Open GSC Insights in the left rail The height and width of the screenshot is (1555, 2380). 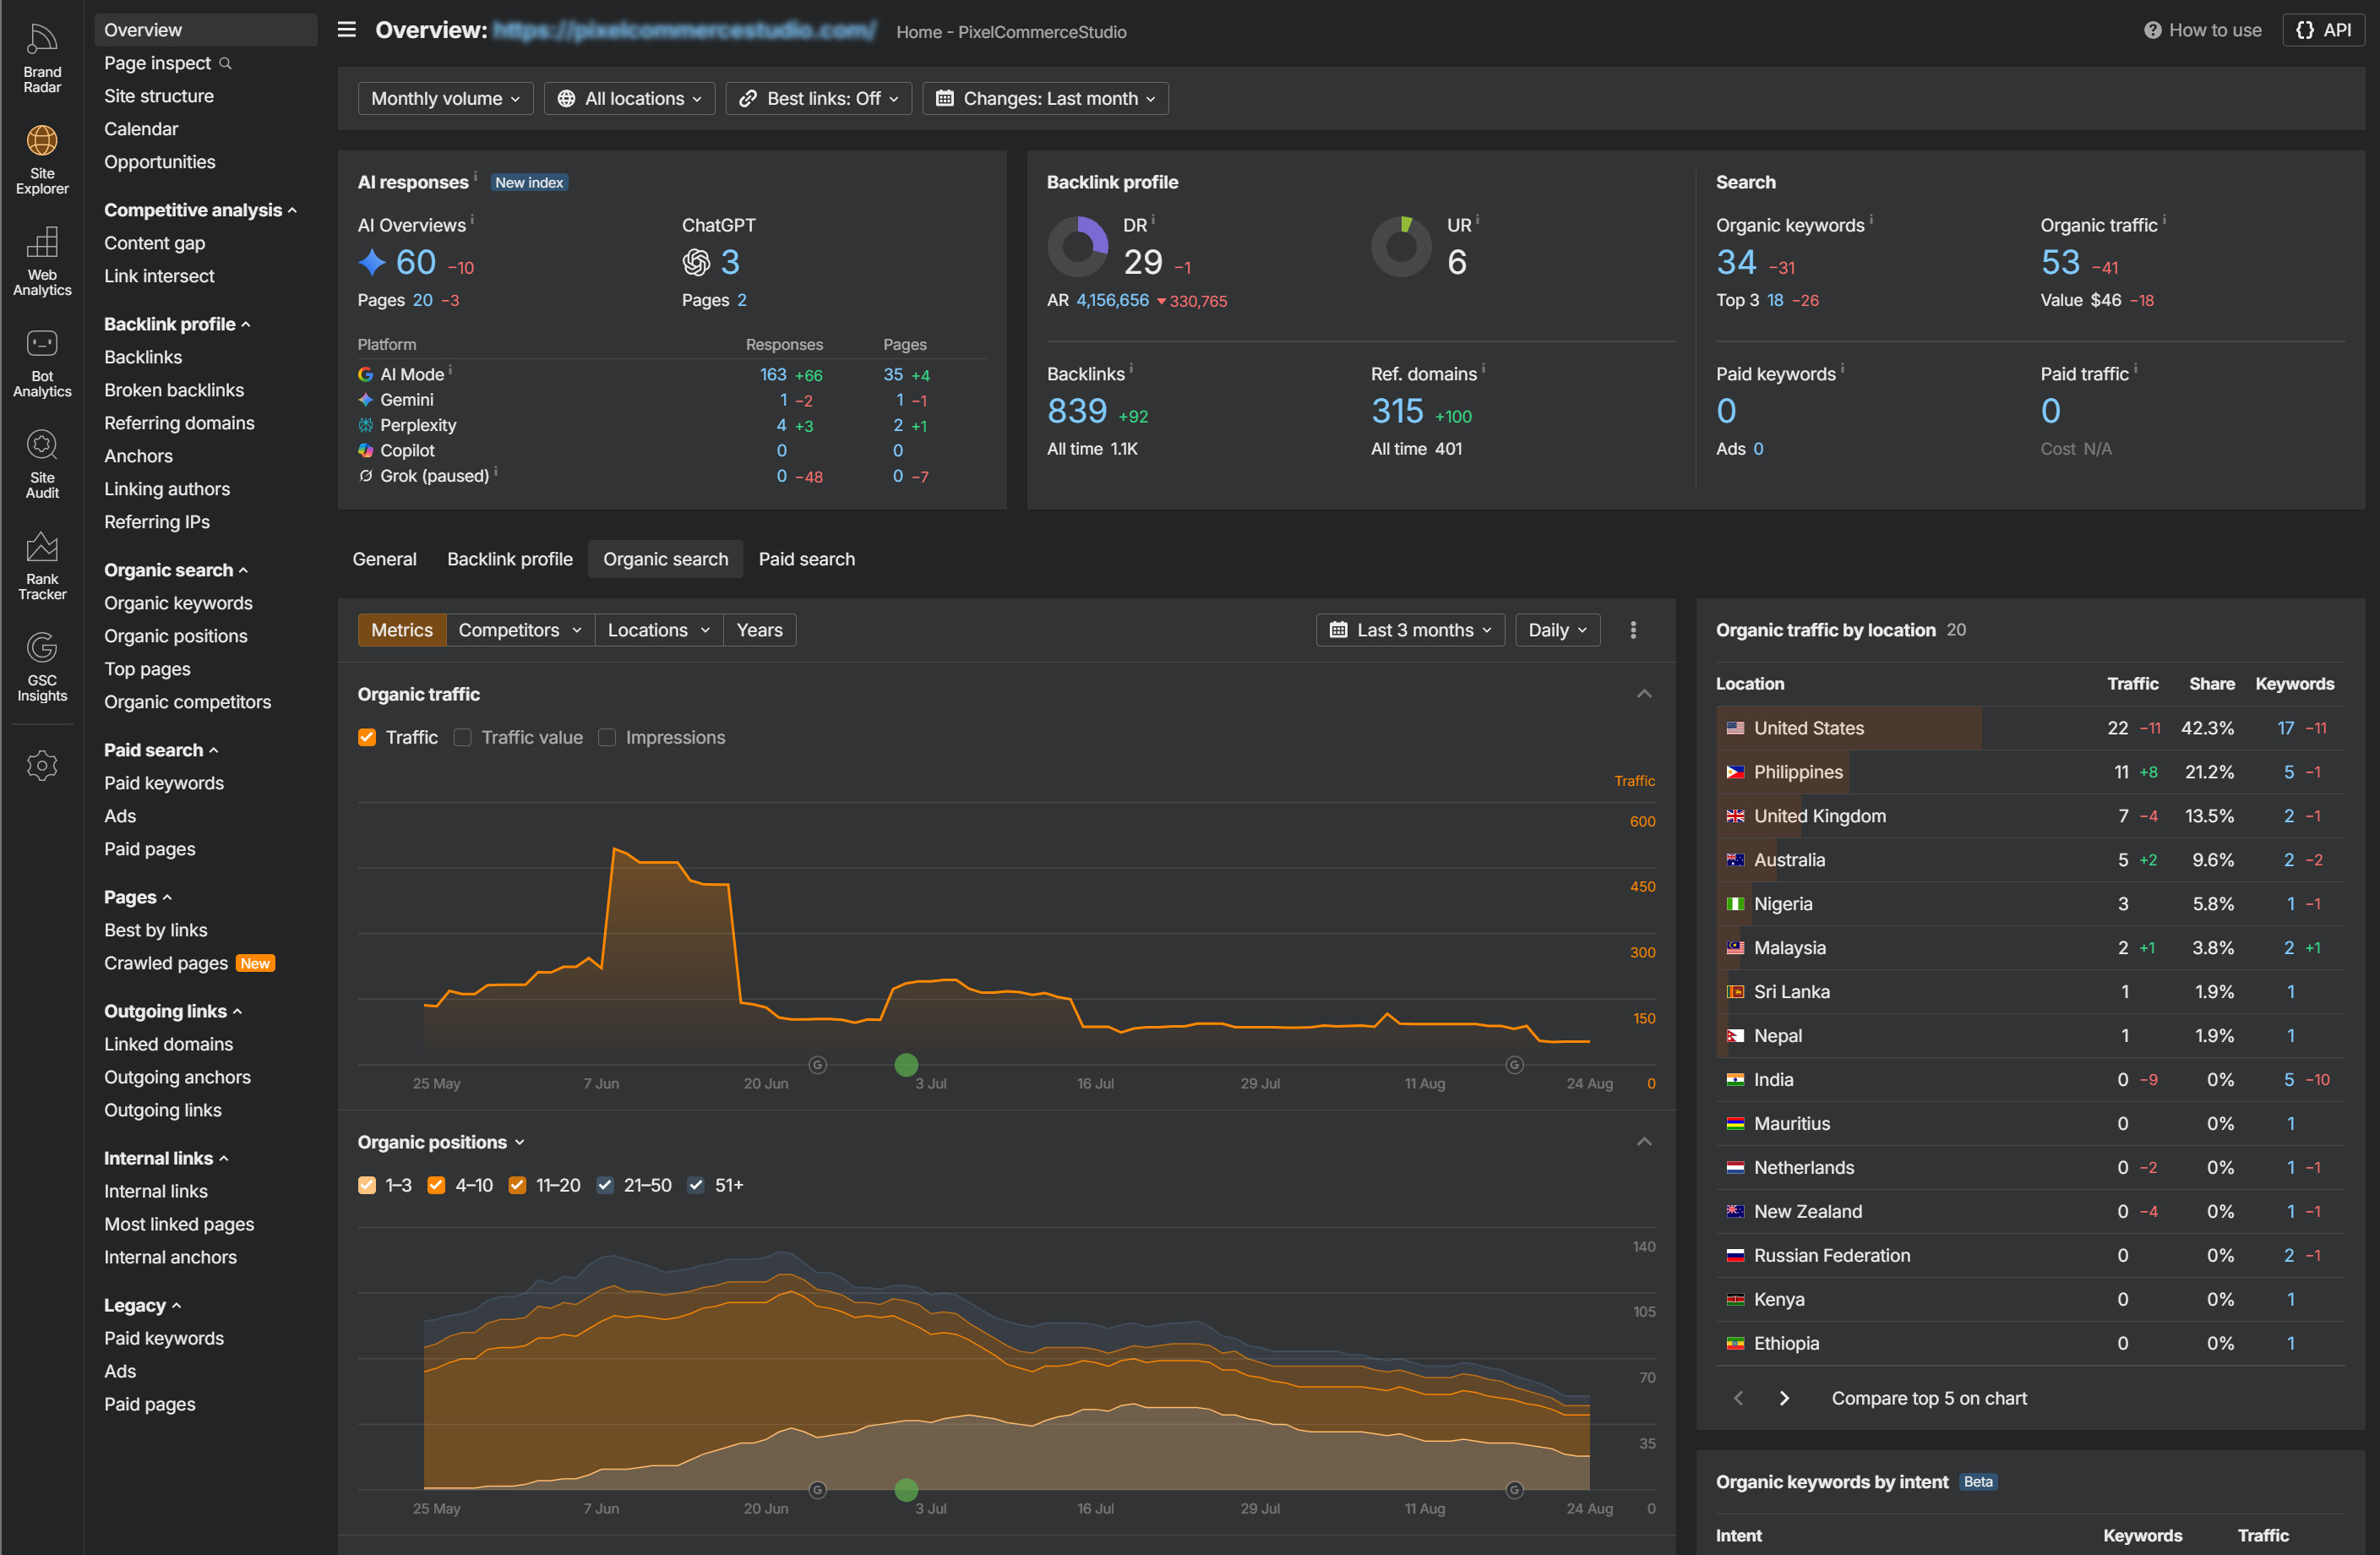42,667
